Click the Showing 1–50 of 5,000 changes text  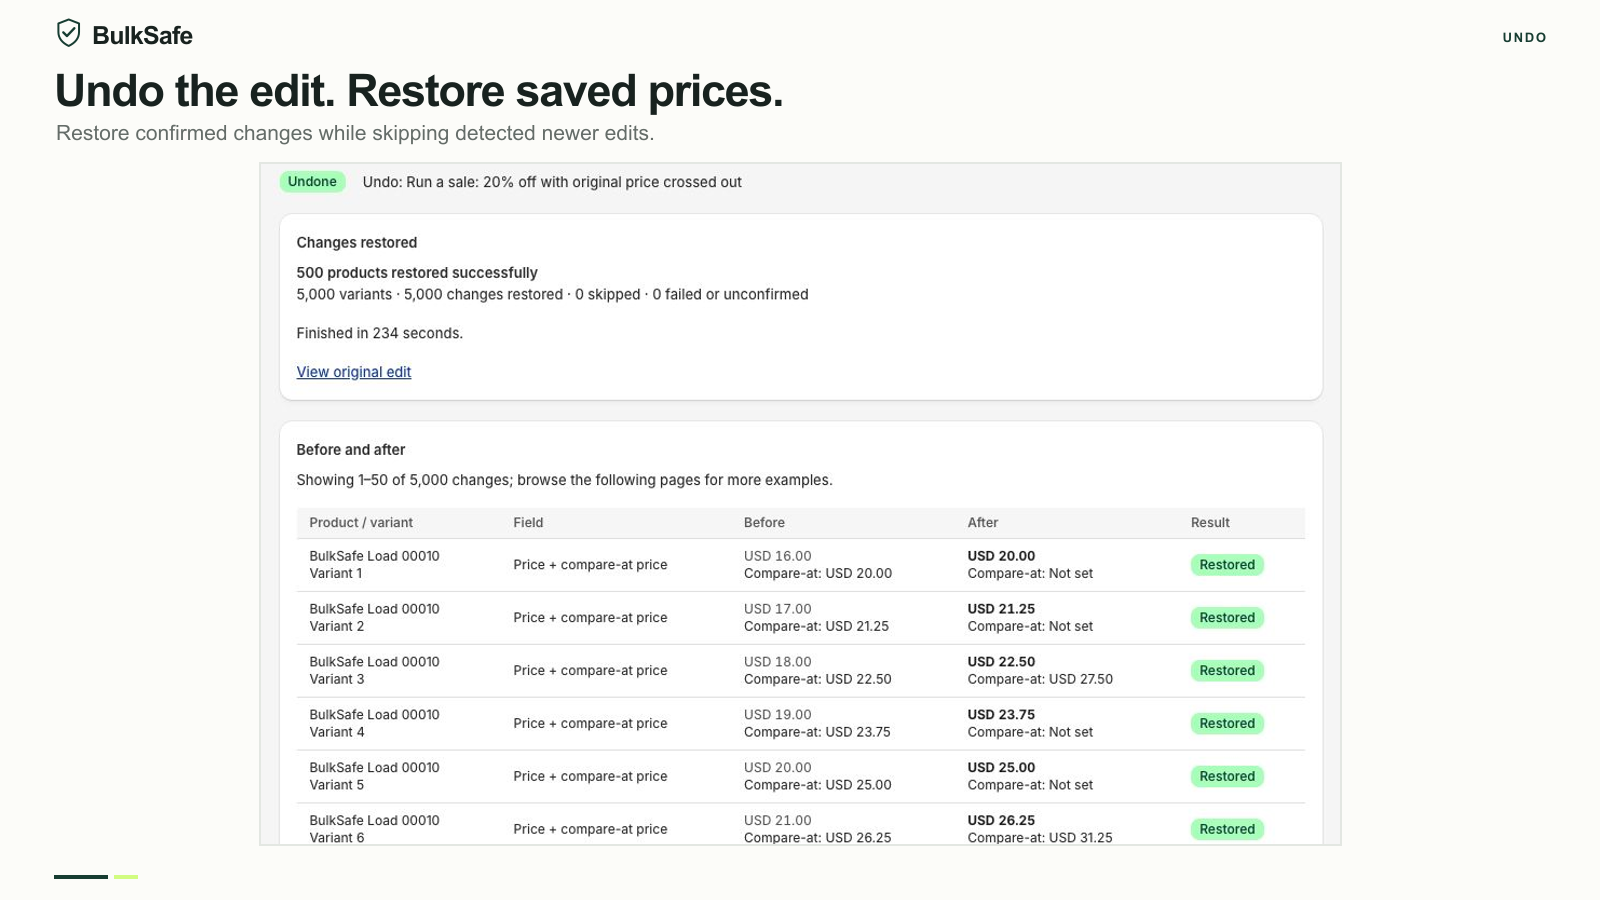point(564,480)
